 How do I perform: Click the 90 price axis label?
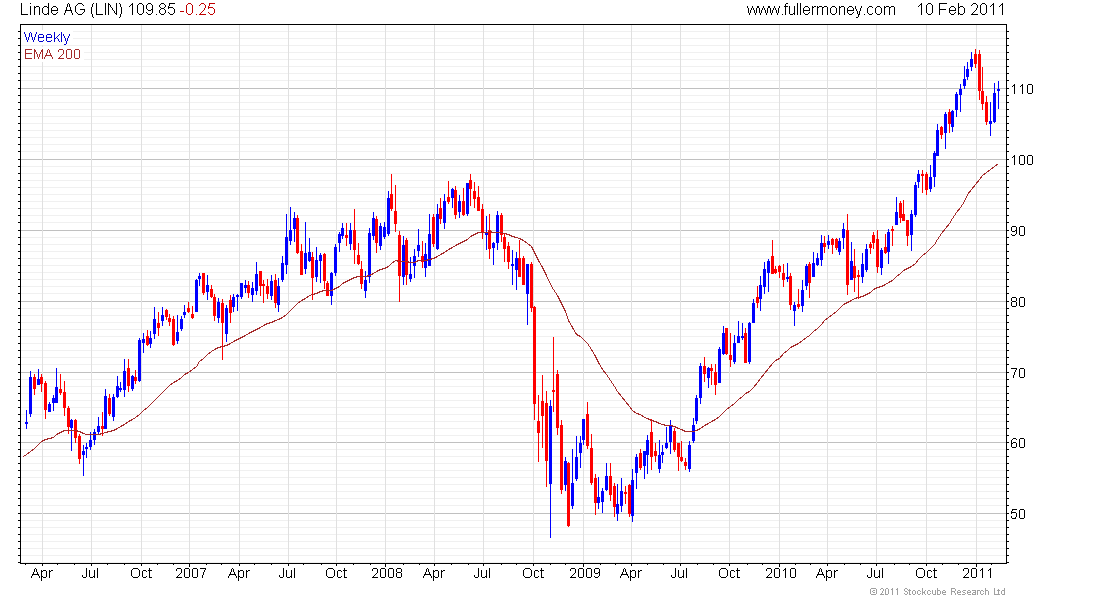(x=1018, y=231)
